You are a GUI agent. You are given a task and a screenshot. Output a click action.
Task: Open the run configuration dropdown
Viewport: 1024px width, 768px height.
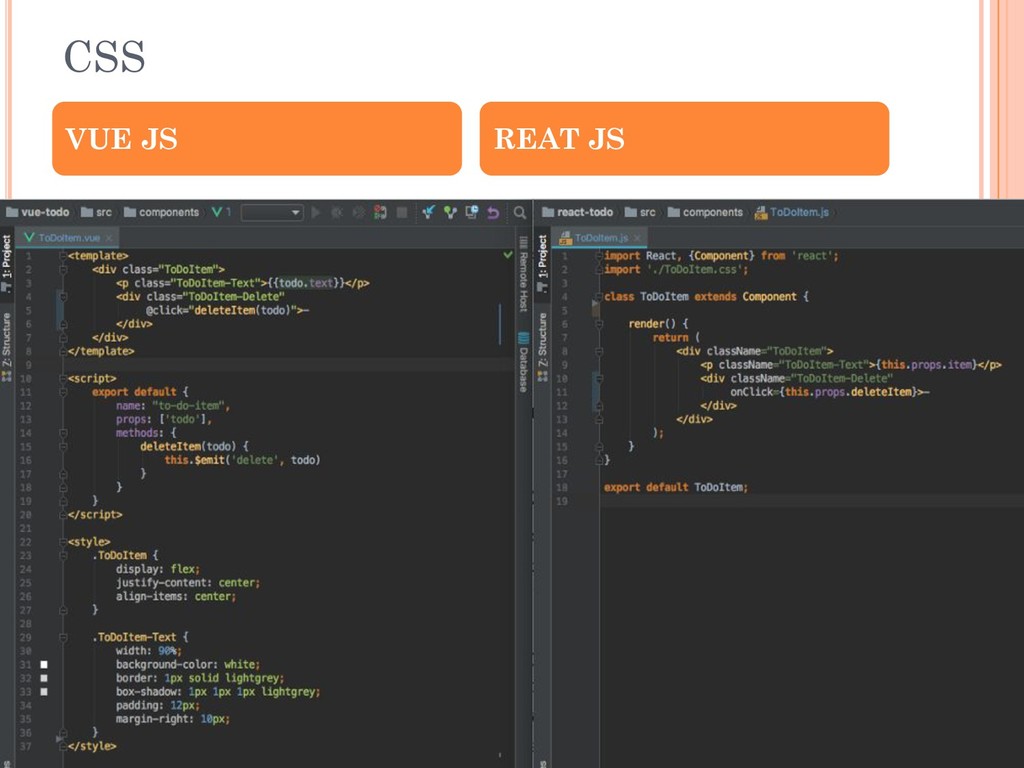272,212
